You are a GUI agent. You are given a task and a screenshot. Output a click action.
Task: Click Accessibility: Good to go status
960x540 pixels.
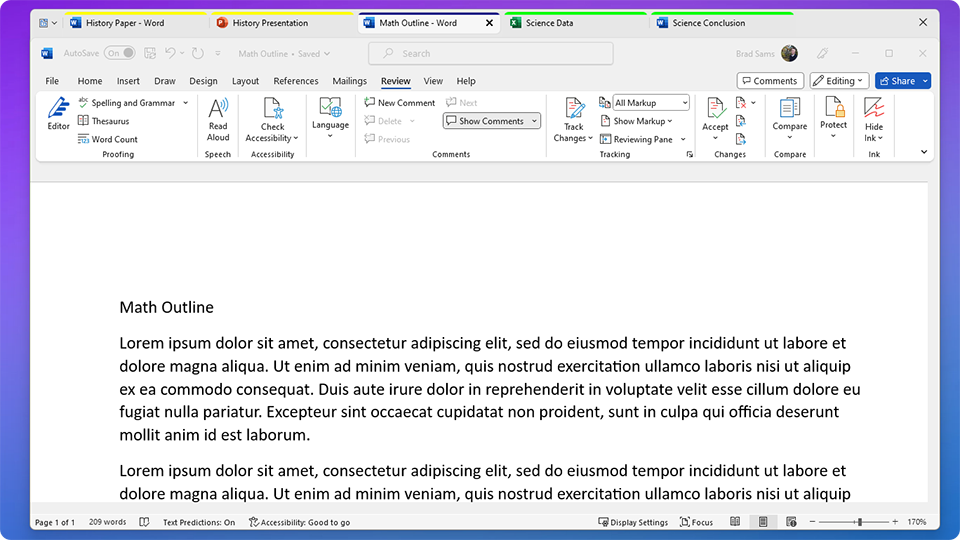[299, 522]
